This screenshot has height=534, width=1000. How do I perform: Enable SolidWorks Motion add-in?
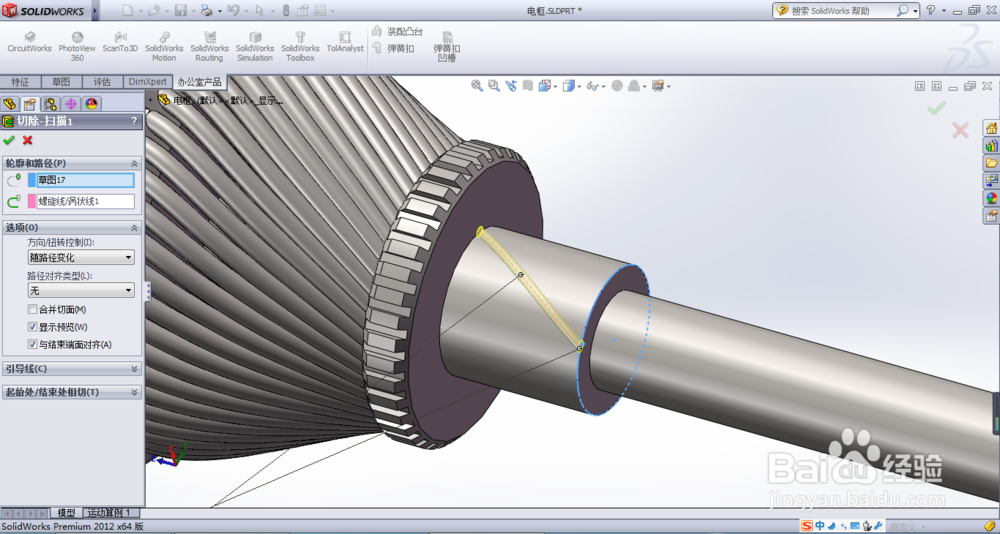164,47
